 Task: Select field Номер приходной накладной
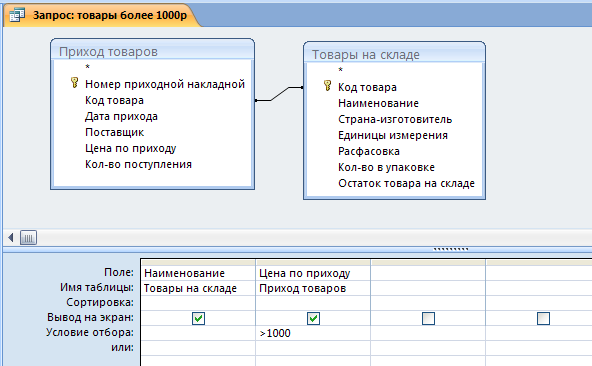tap(165, 84)
